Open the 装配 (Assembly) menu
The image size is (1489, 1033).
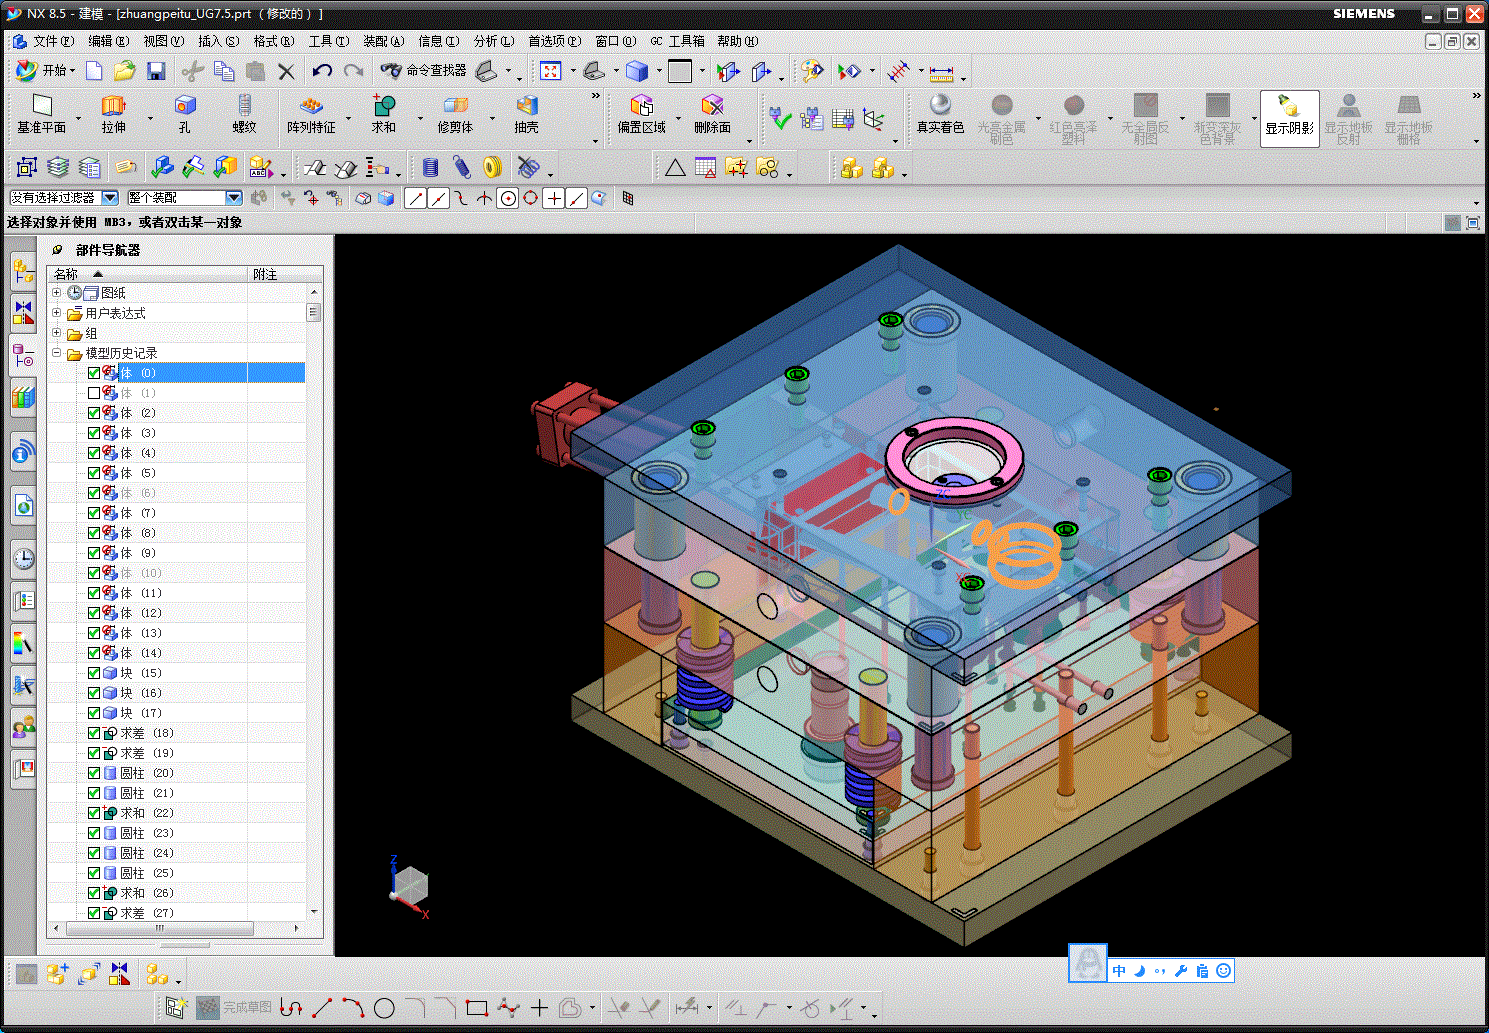[x=383, y=41]
